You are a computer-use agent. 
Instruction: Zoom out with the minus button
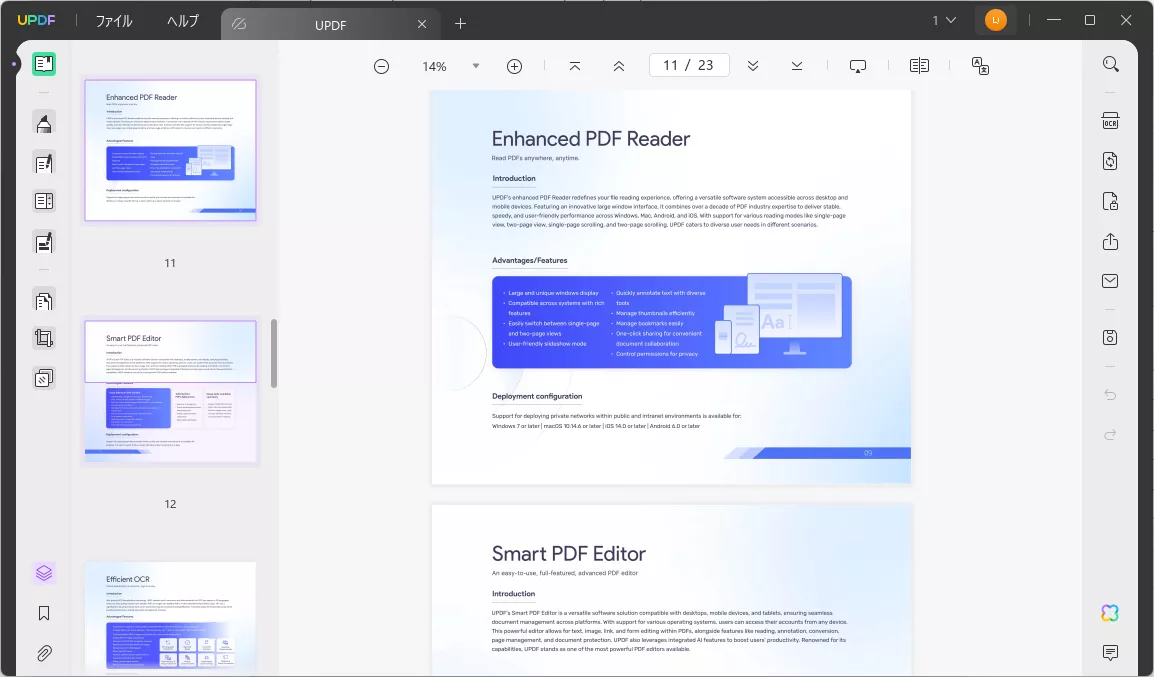click(x=381, y=66)
